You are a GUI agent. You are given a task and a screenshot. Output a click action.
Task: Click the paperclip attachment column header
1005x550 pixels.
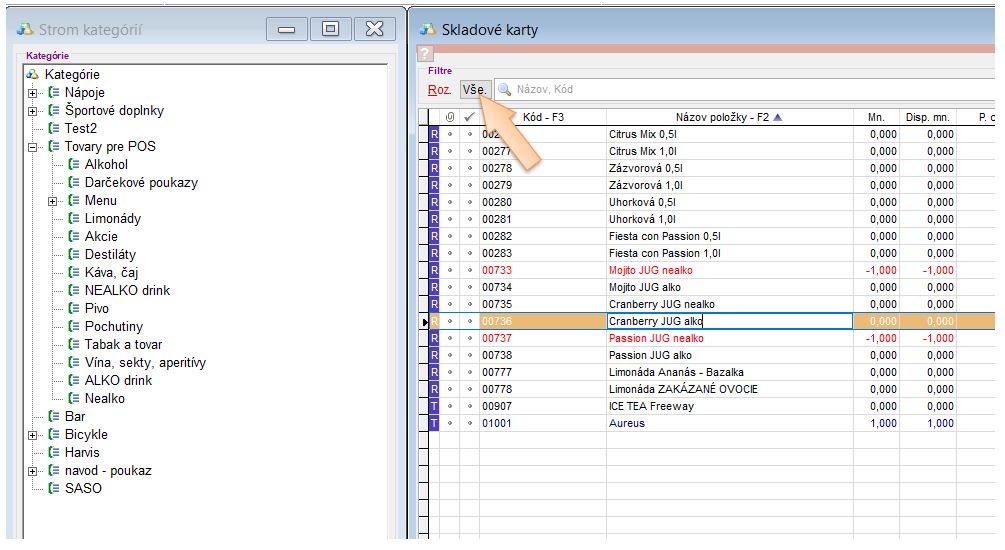click(450, 117)
